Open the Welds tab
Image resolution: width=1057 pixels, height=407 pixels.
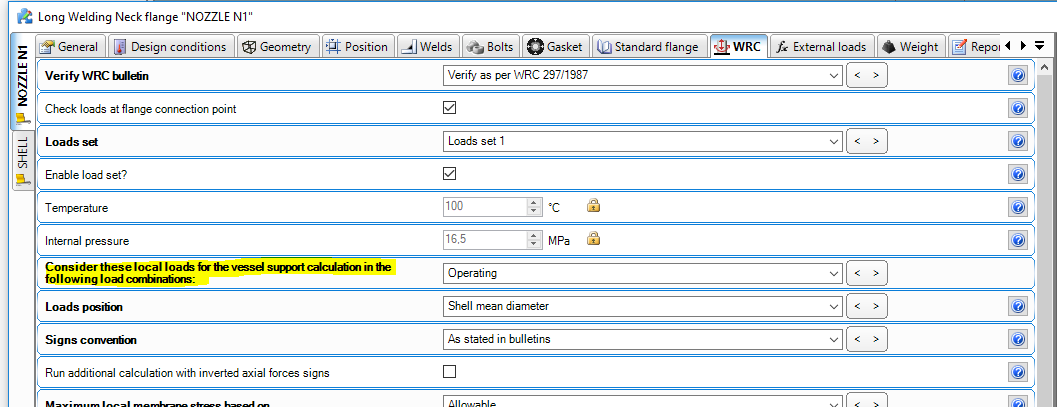(x=429, y=46)
